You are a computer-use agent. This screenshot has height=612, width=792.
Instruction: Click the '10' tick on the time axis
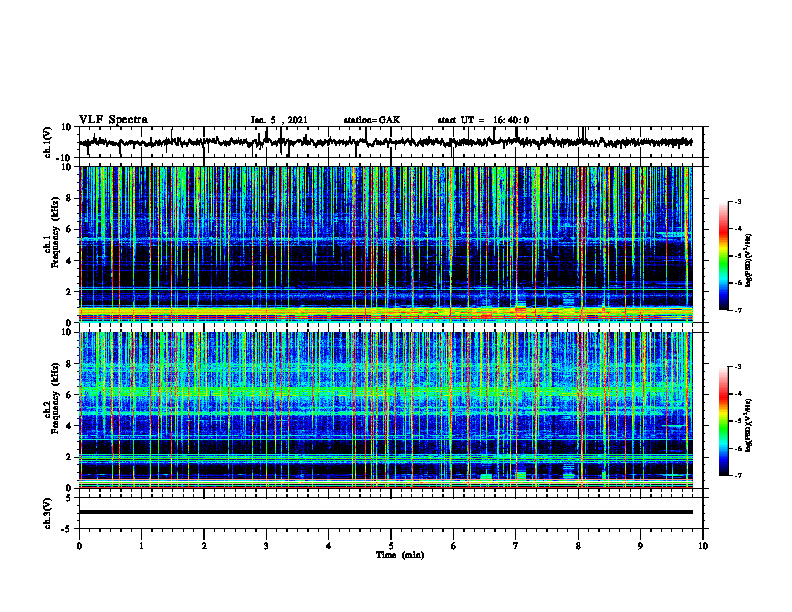click(703, 546)
